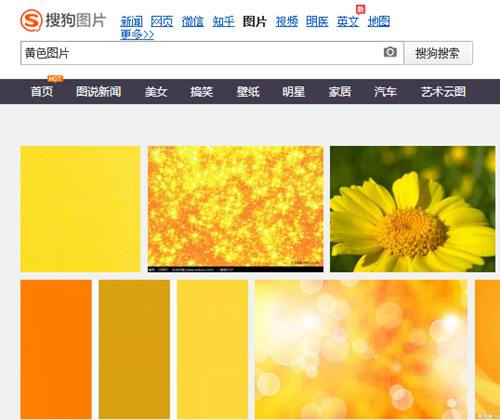Open 壁纸 navigation category
This screenshot has height=420, width=500.
pyautogui.click(x=248, y=91)
